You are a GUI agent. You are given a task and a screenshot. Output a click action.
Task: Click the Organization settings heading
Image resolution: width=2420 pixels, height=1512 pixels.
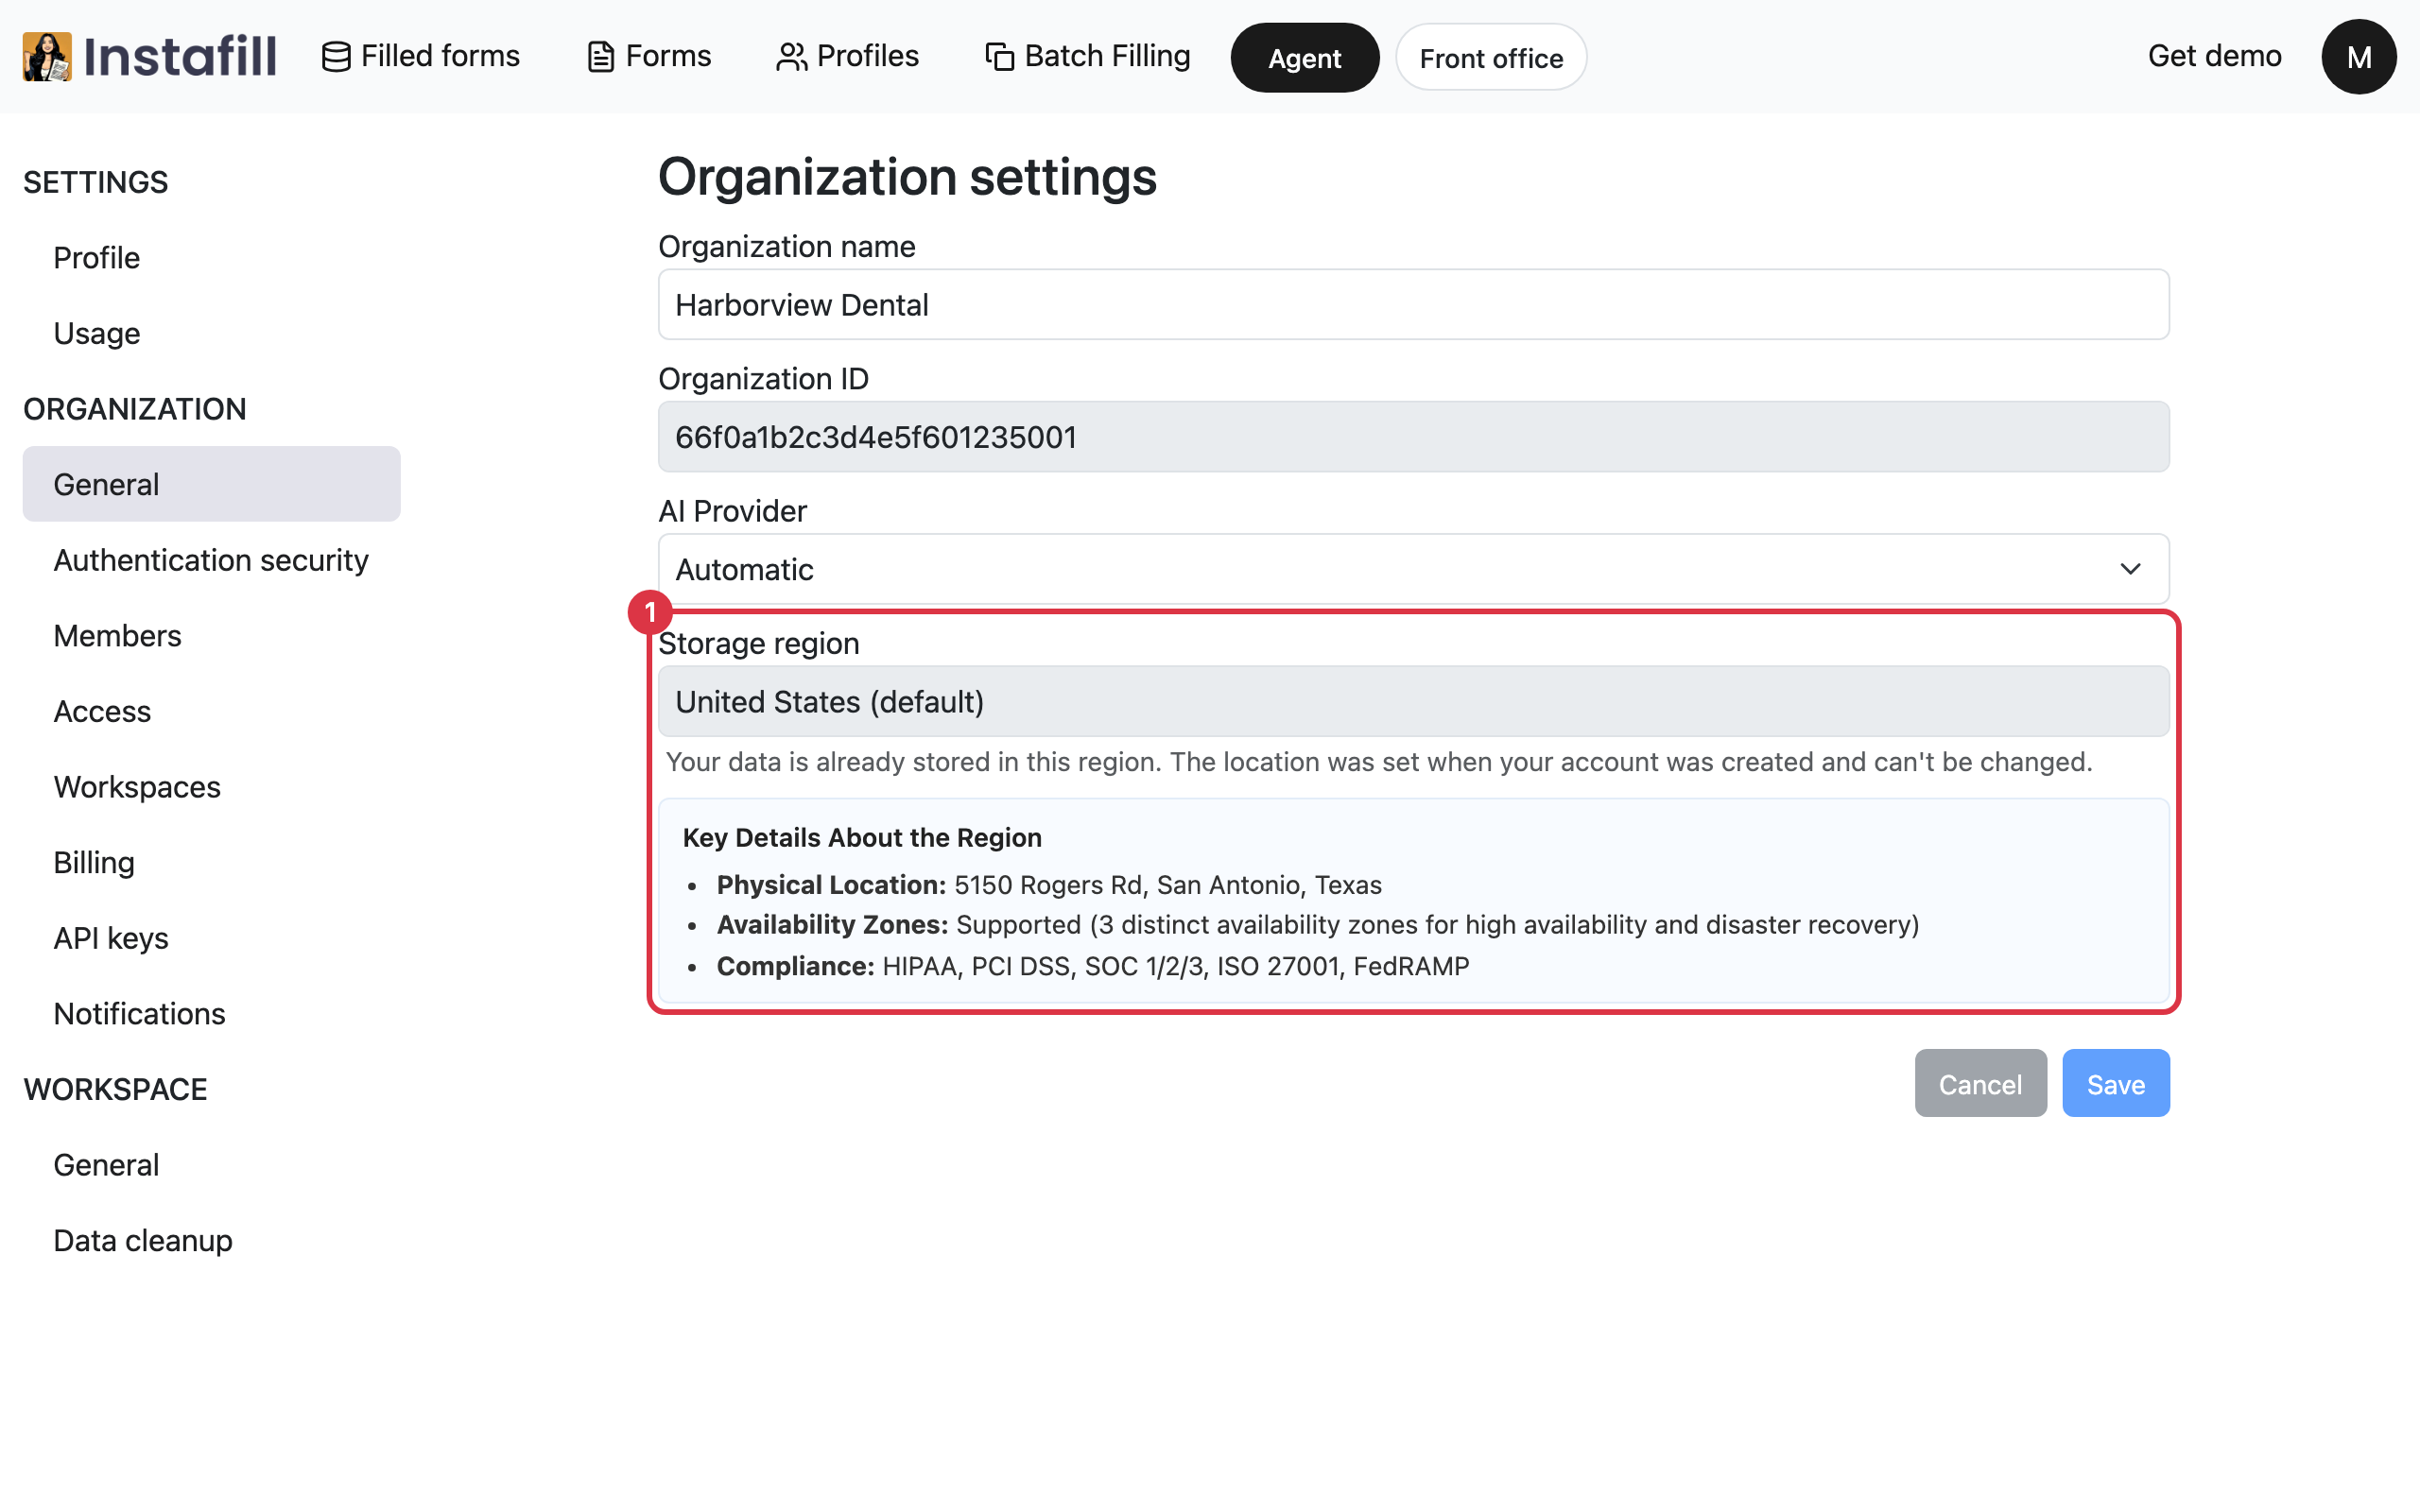[x=907, y=177]
